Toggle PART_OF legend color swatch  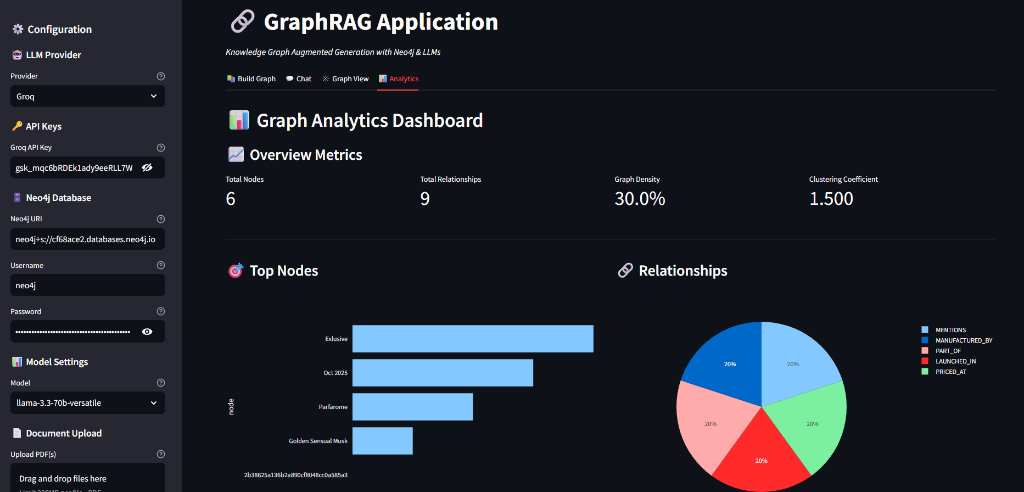coord(925,351)
